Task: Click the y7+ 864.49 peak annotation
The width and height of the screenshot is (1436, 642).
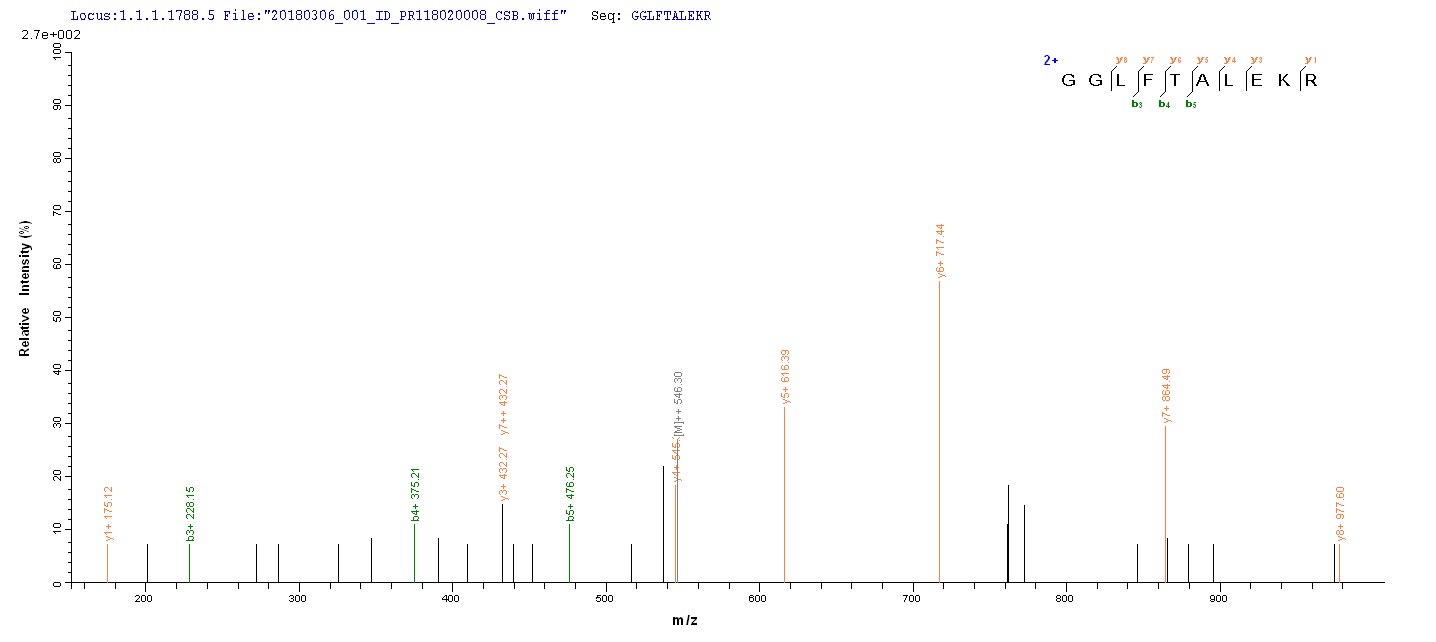Action: (1166, 395)
